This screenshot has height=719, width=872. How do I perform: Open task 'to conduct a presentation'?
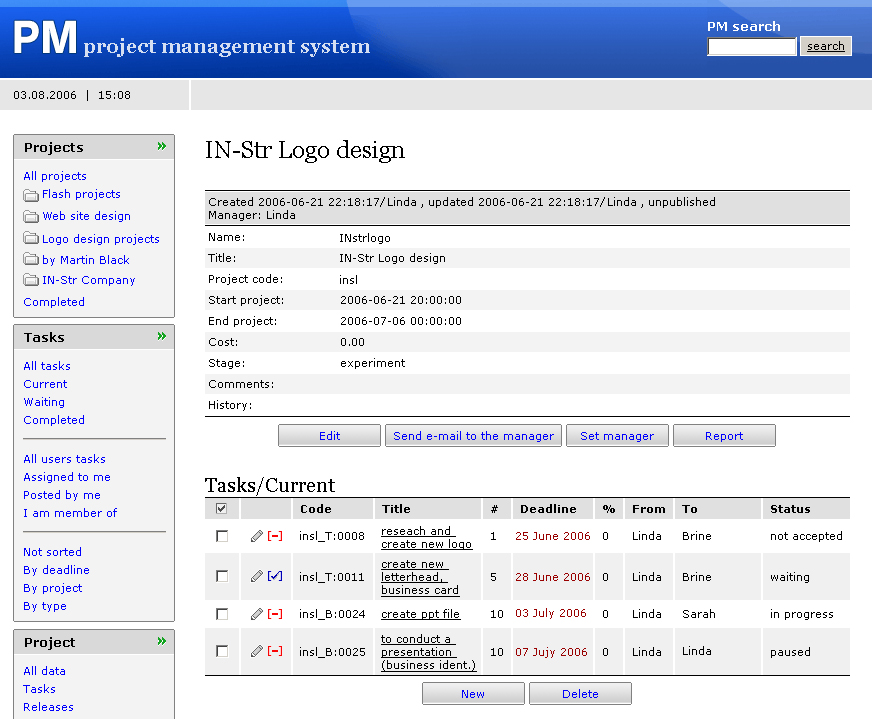point(428,652)
